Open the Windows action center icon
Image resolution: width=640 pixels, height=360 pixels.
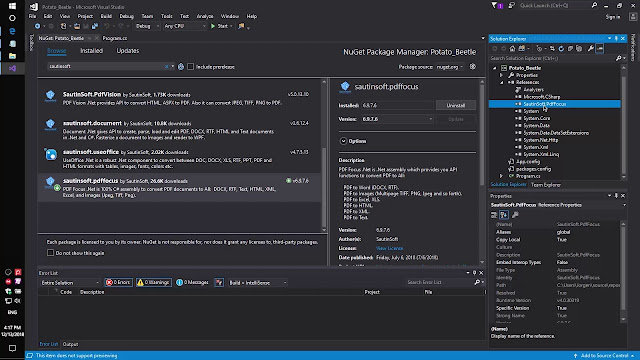(x=12, y=348)
